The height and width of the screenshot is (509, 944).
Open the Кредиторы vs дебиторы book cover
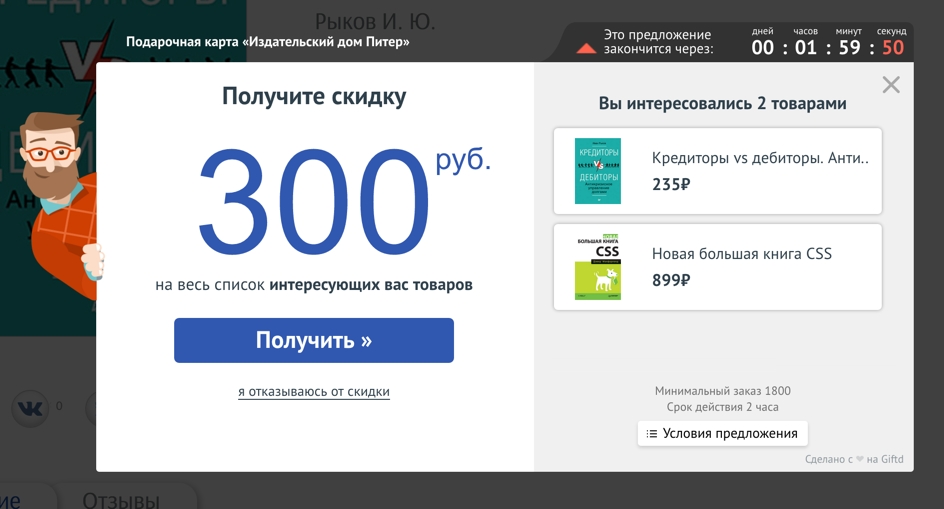[597, 171]
